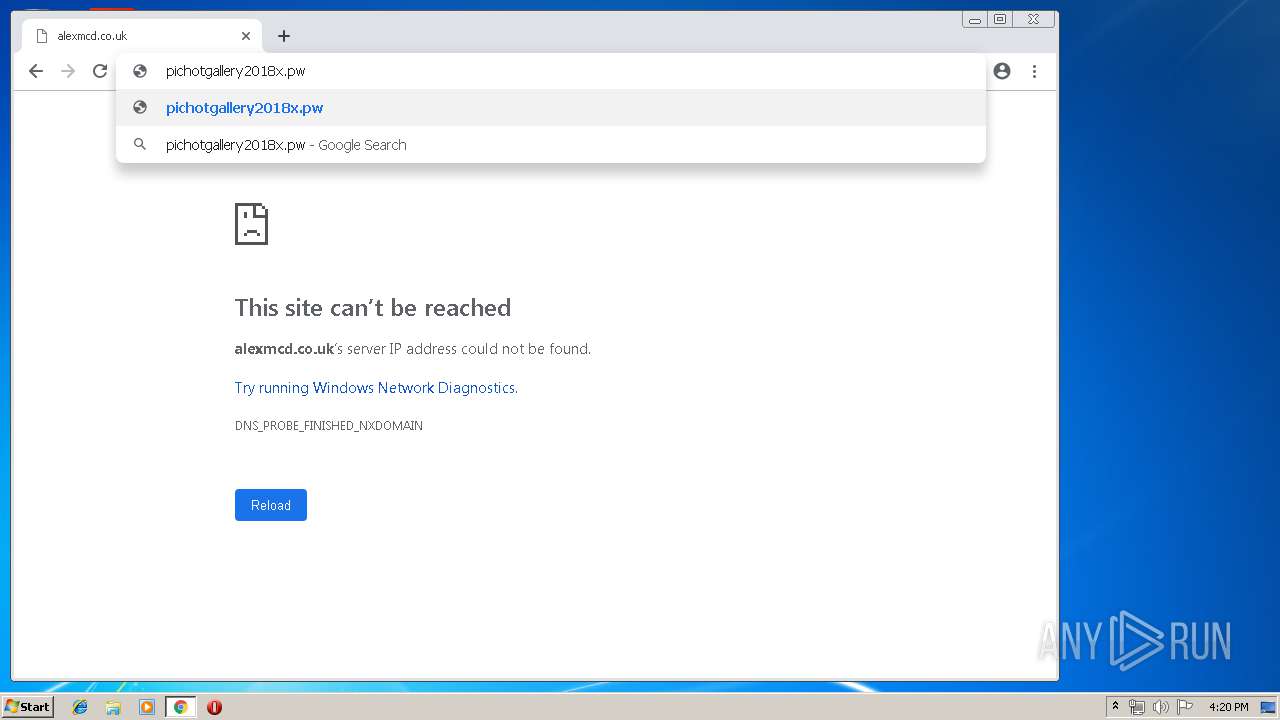This screenshot has width=1280, height=720.
Task: Open a new tab with the plus button
Action: click(284, 36)
